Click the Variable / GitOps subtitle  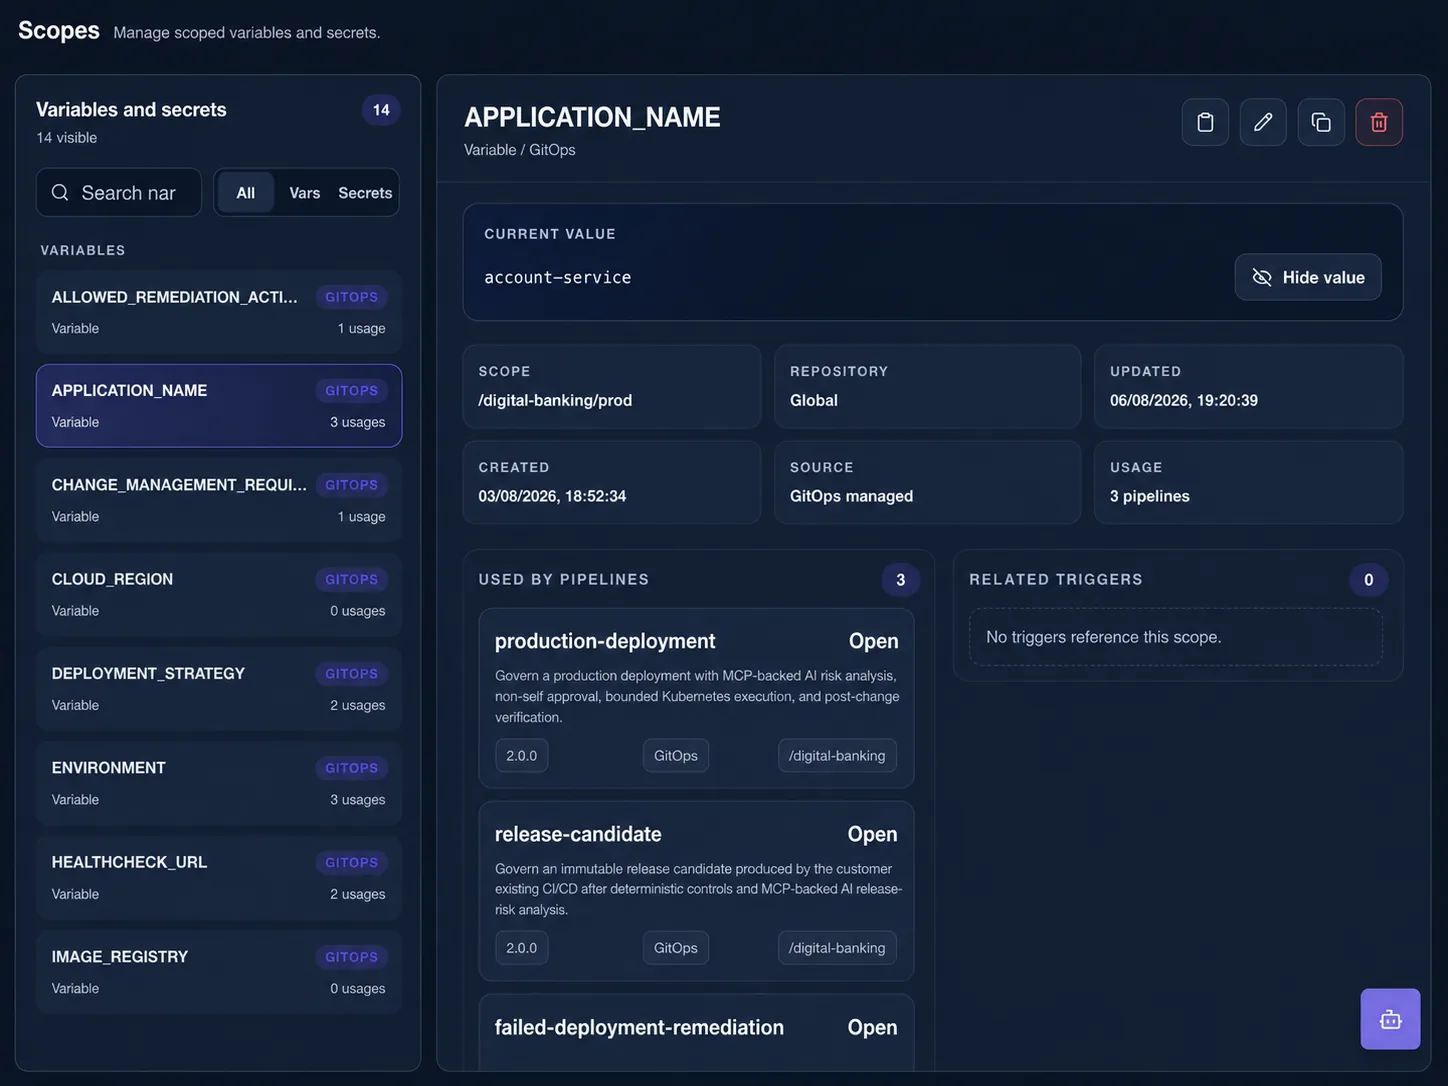point(520,150)
